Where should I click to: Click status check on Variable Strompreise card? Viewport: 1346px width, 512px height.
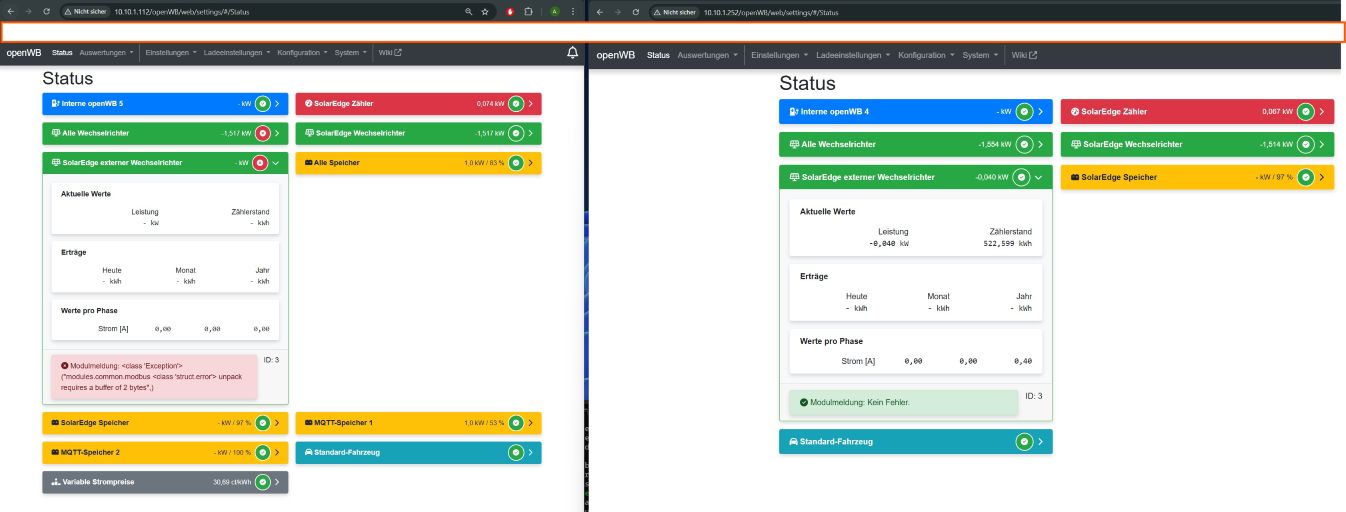pyautogui.click(x=262, y=482)
